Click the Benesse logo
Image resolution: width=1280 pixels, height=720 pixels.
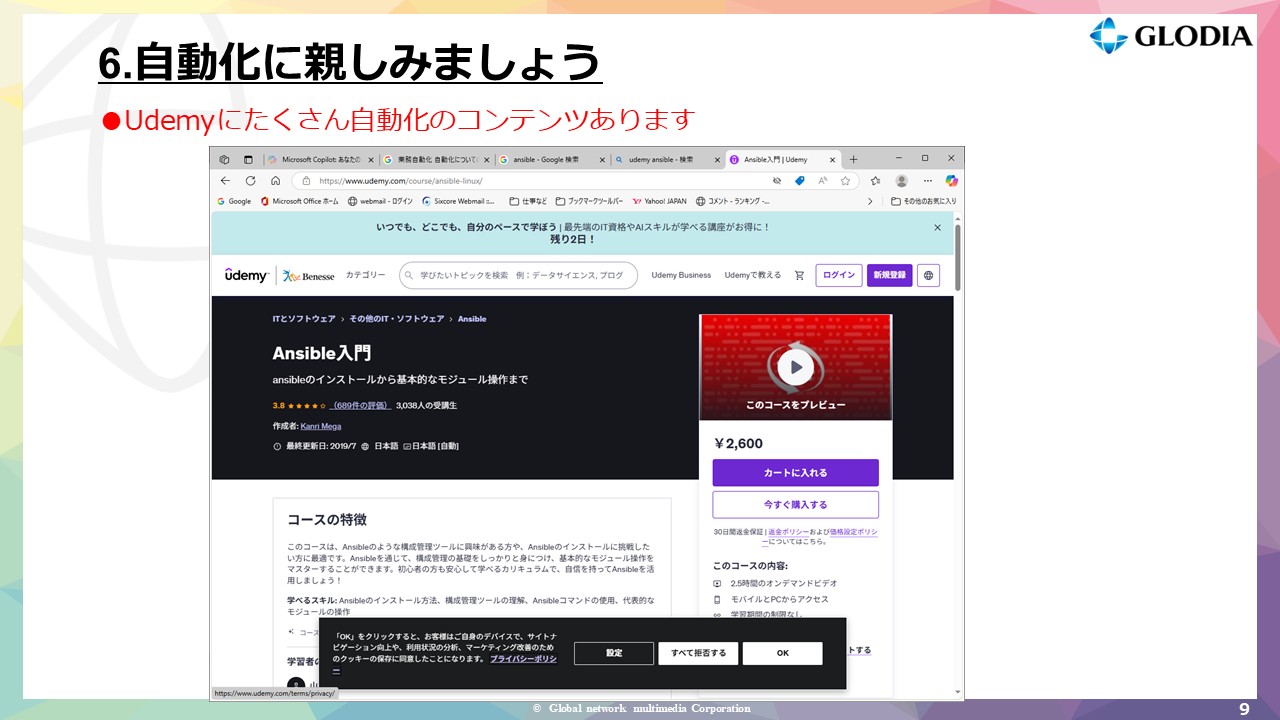[309, 276]
